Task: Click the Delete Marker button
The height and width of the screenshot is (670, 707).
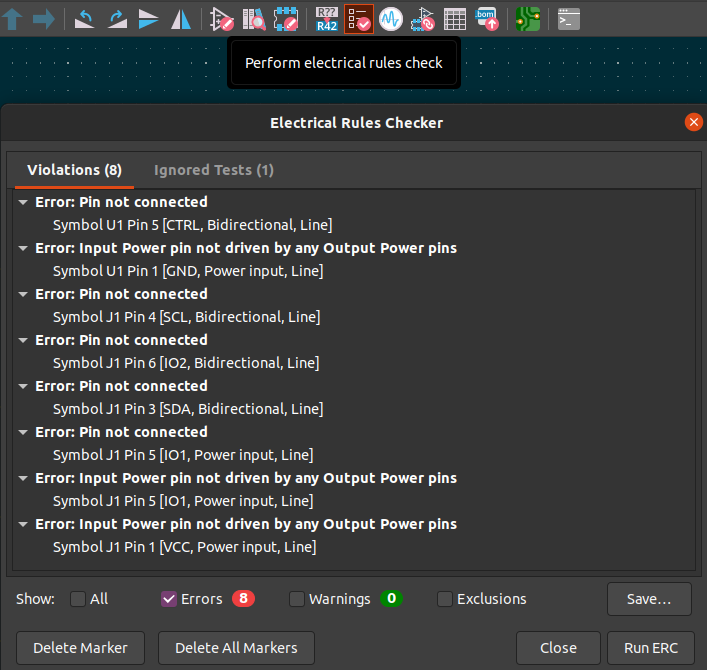Action: click(x=80, y=648)
